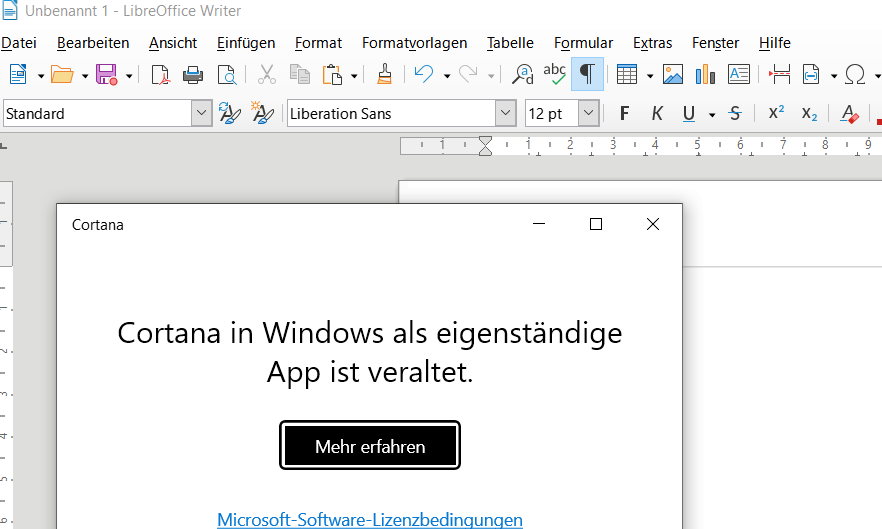Image resolution: width=882 pixels, height=529 pixels.
Task: Open the Einfügen menu
Action: pyautogui.click(x=246, y=43)
